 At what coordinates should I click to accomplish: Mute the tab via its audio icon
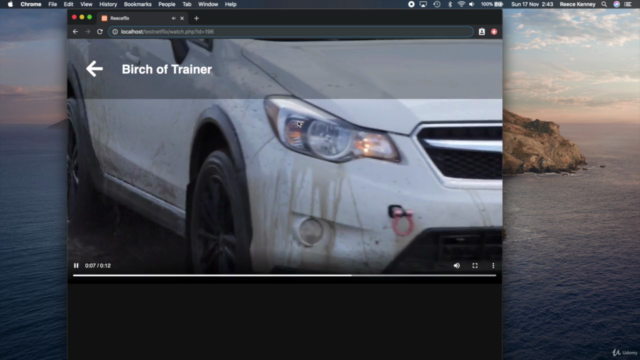174,18
